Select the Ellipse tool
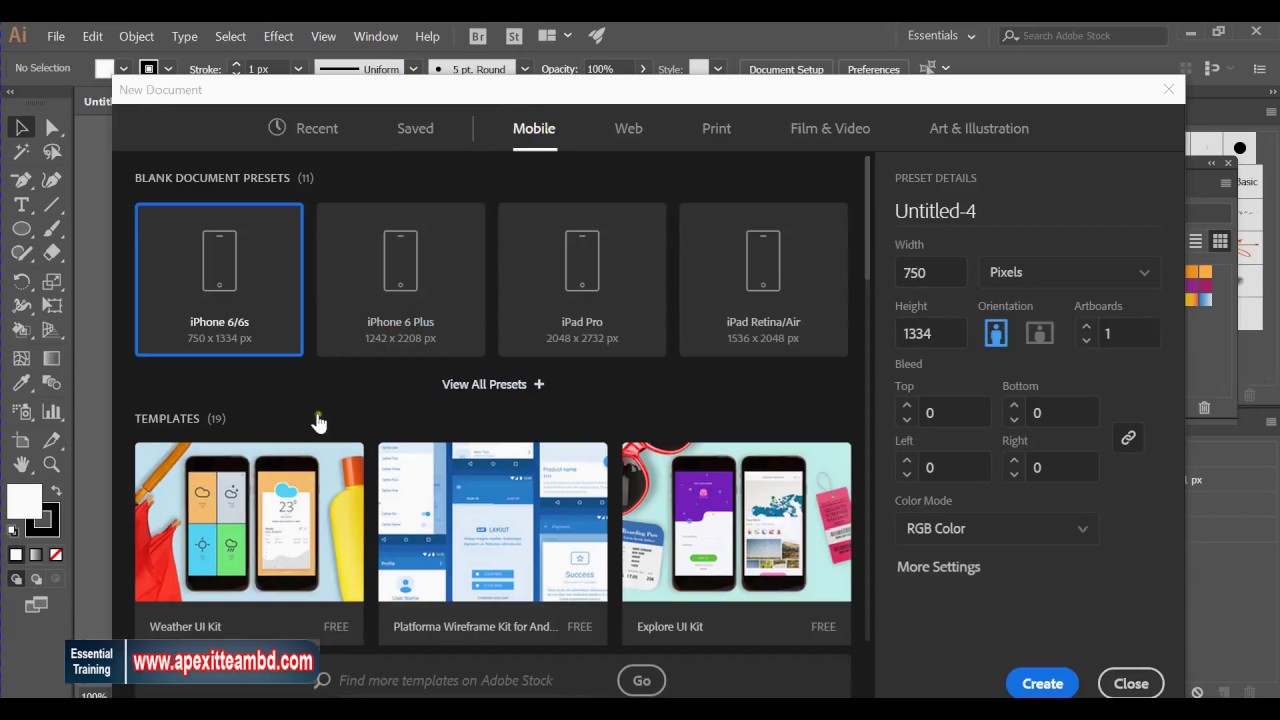This screenshot has width=1280, height=720. tap(21, 230)
